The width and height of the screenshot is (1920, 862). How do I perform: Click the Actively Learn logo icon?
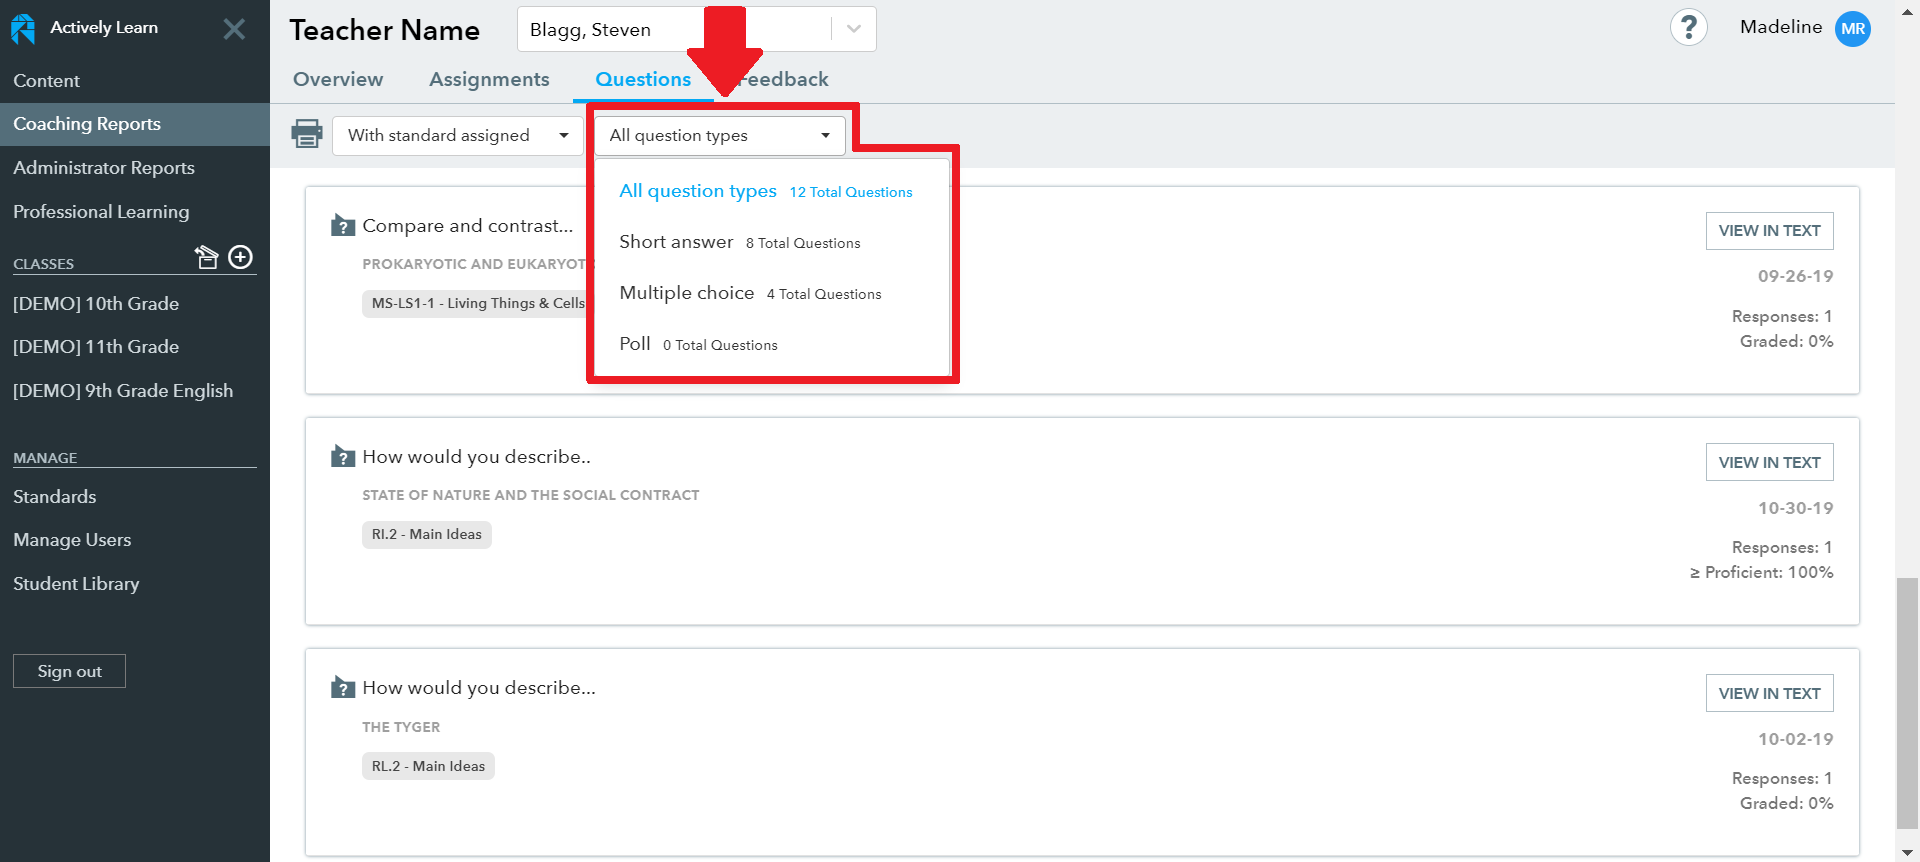tap(23, 28)
